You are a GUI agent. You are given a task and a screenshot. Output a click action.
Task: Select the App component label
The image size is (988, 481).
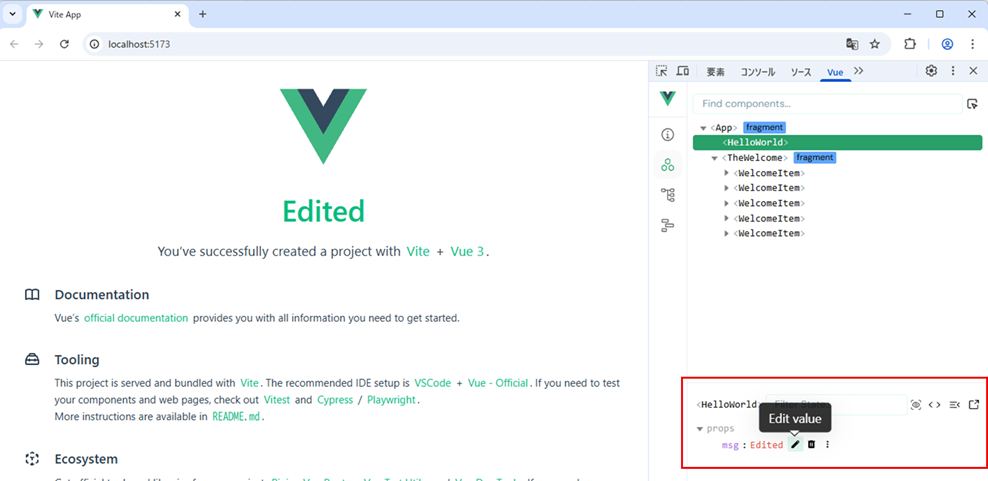pyautogui.click(x=724, y=127)
